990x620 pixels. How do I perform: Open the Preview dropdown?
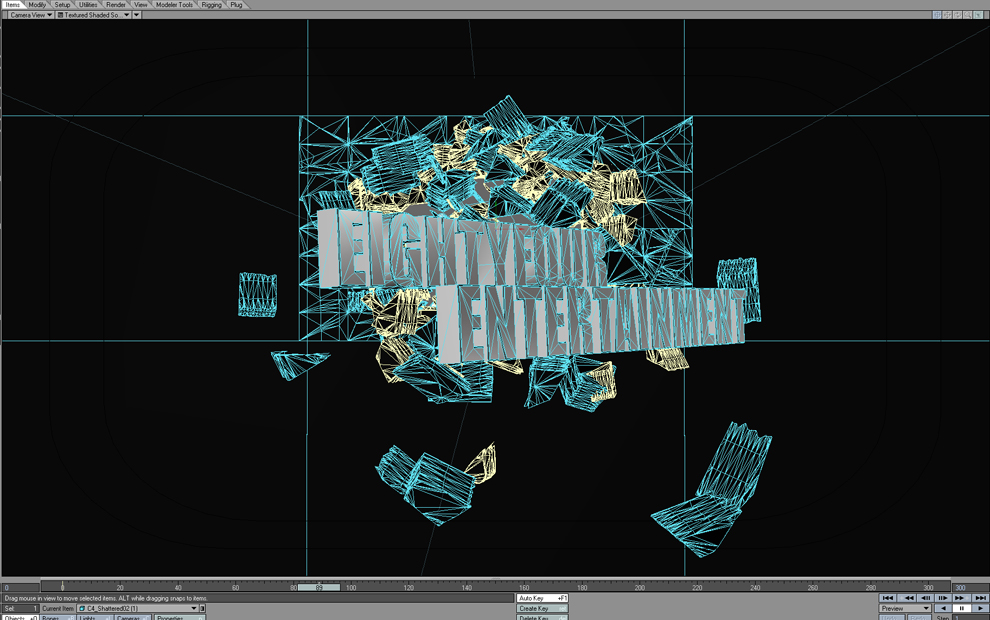(905, 609)
